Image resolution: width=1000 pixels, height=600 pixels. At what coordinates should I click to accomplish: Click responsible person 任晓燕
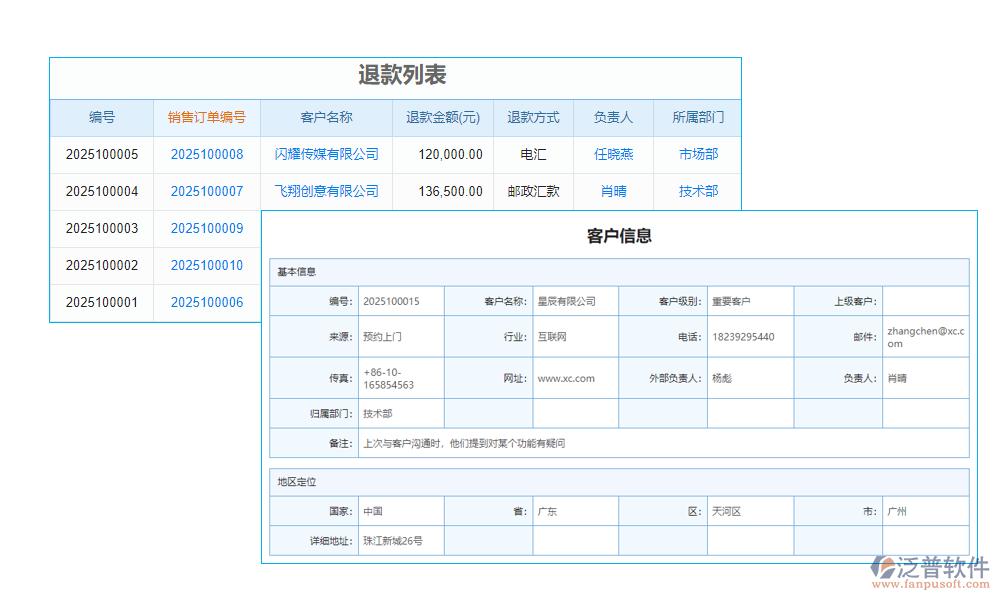click(x=613, y=154)
